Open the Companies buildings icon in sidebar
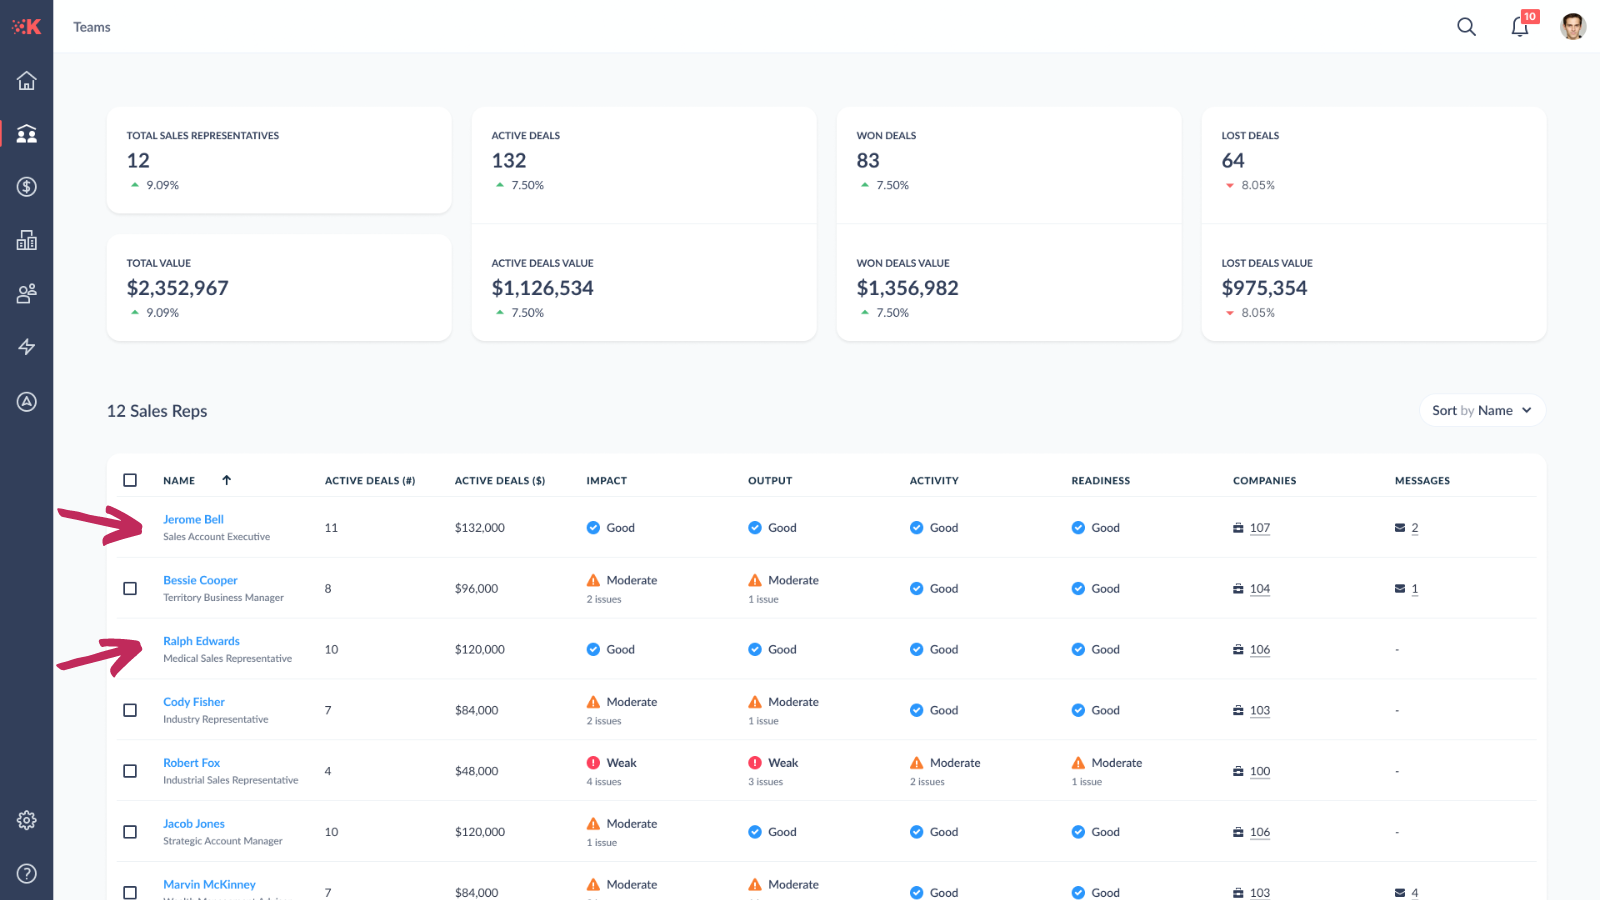Screen dimensions: 1600x900 point(26,239)
